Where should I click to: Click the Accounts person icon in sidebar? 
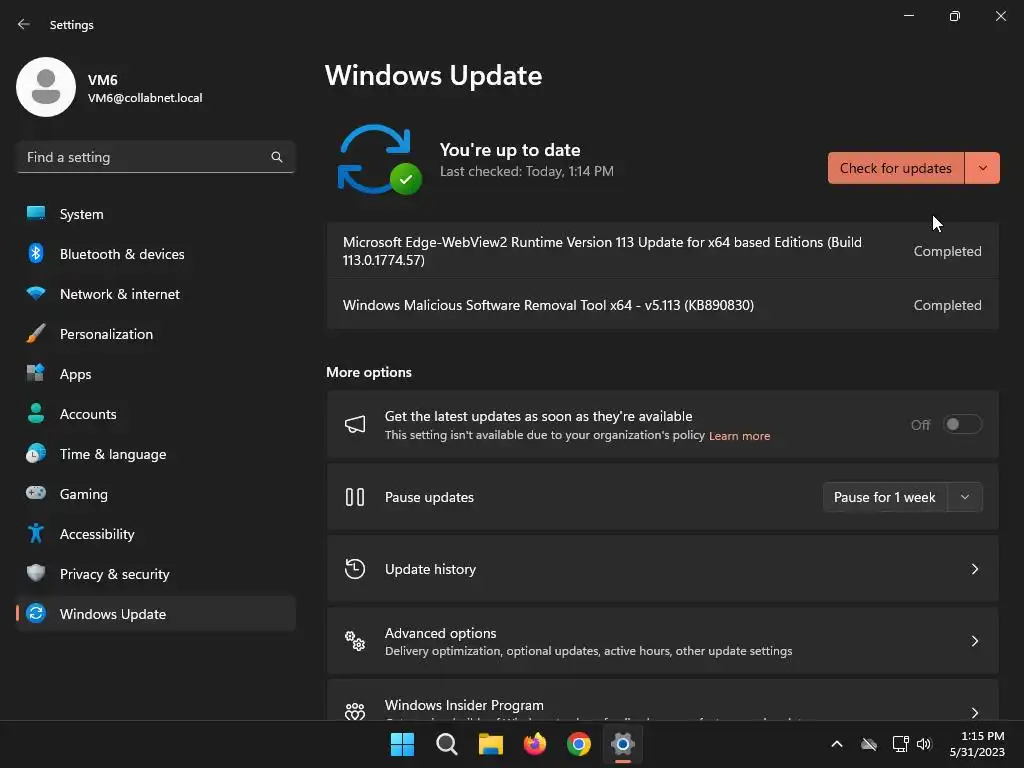(36, 413)
